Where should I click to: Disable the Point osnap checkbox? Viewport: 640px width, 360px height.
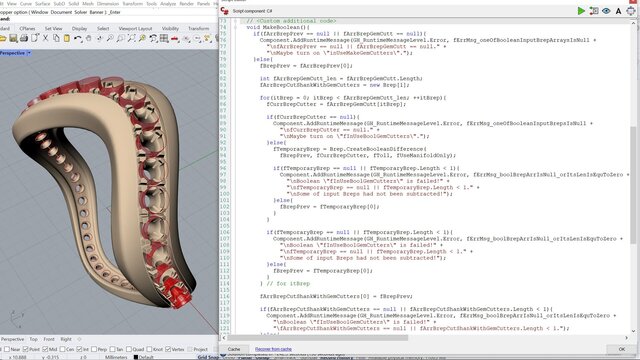[x=25, y=349]
